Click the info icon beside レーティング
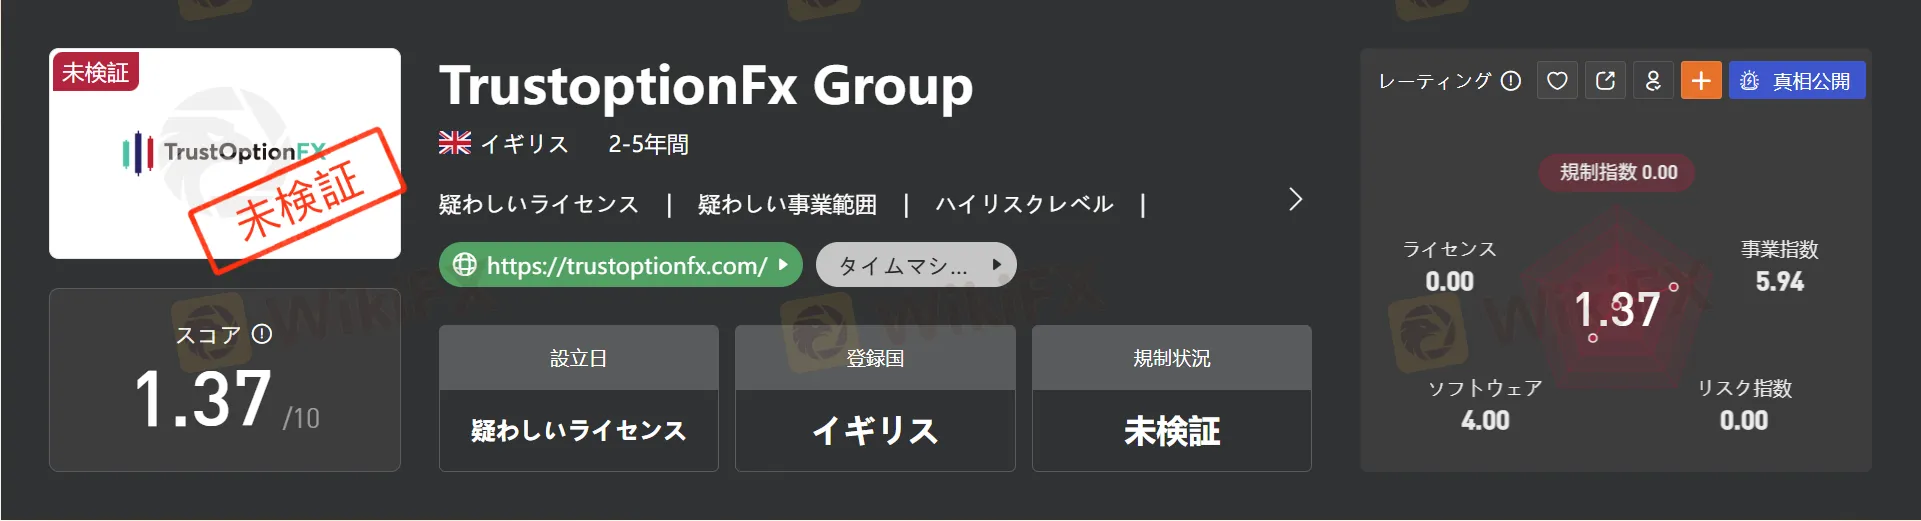The width and height of the screenshot is (1921, 521). pos(1511,81)
